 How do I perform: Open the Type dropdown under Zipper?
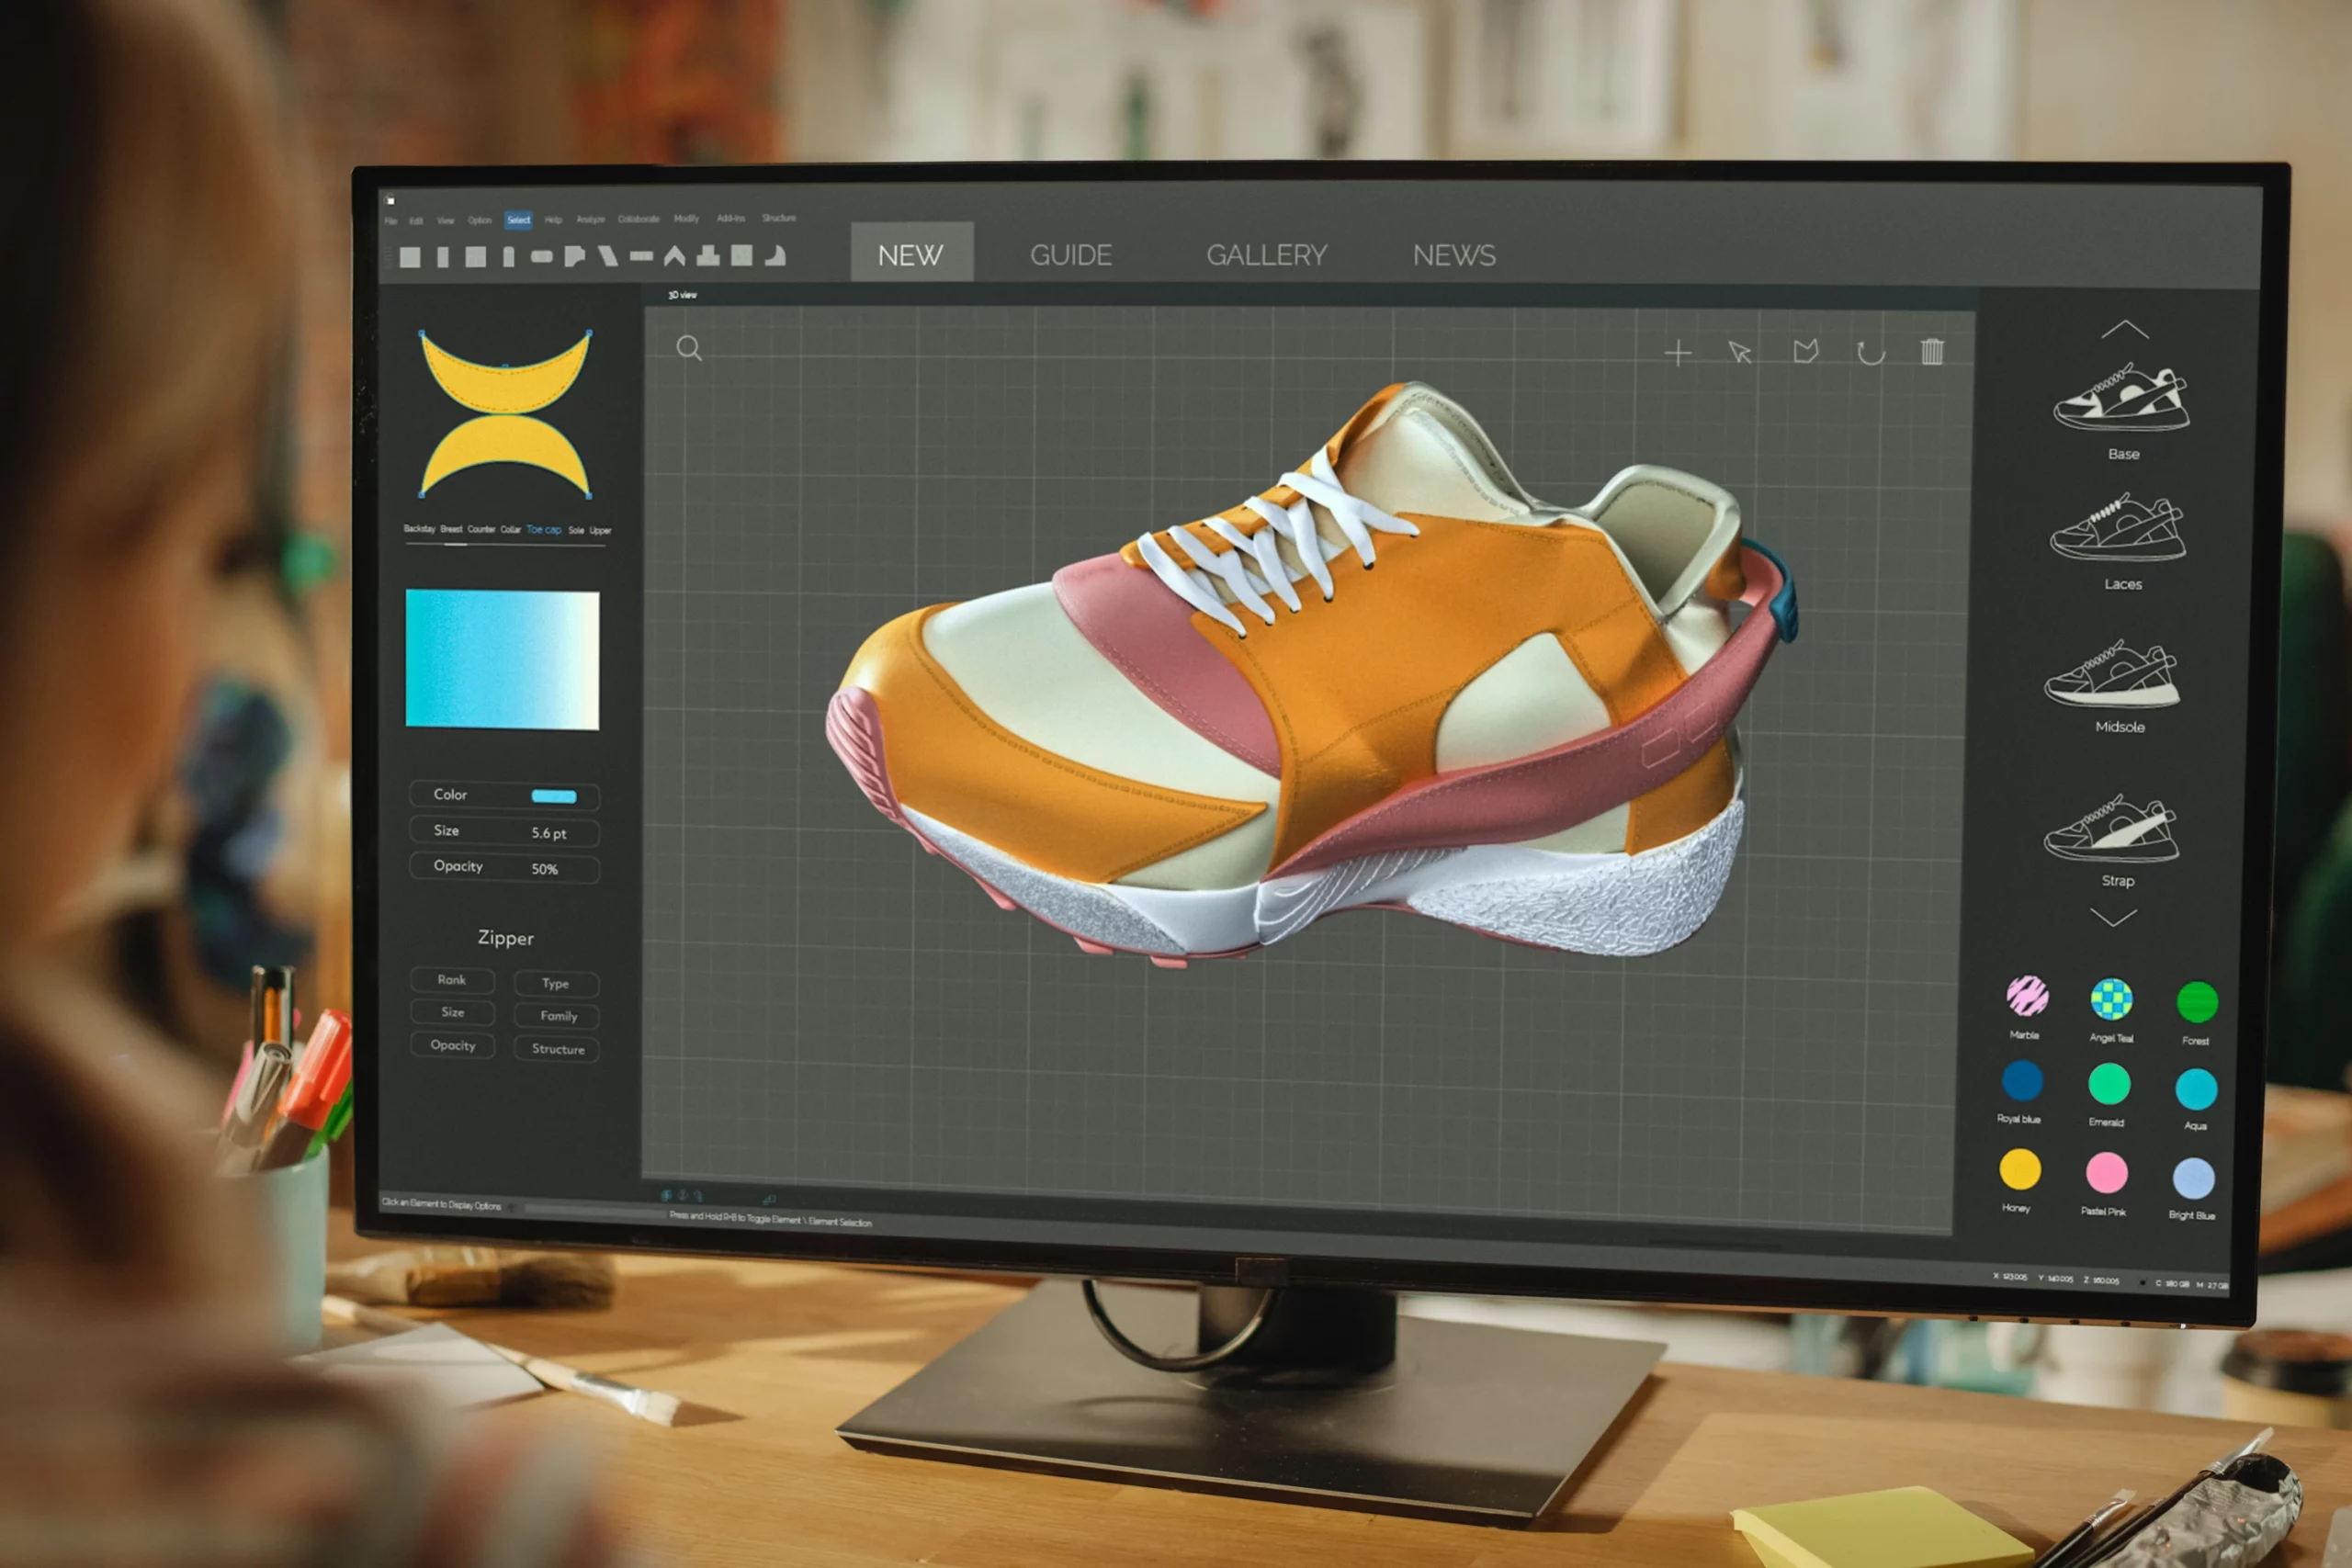point(556,983)
